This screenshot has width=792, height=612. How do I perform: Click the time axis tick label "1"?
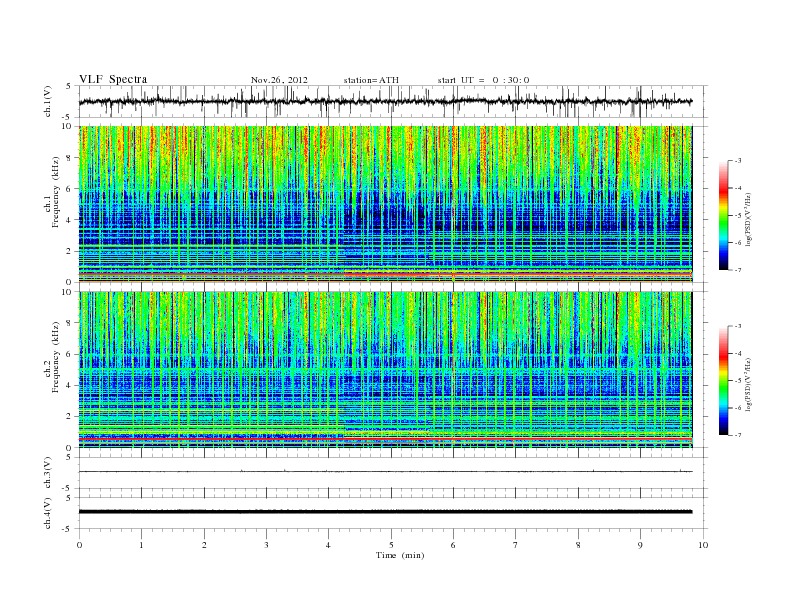(141, 545)
